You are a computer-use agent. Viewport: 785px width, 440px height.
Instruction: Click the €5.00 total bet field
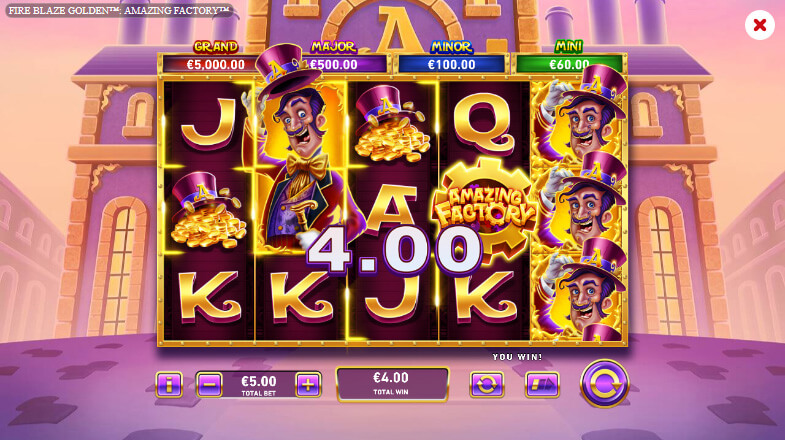coord(258,384)
